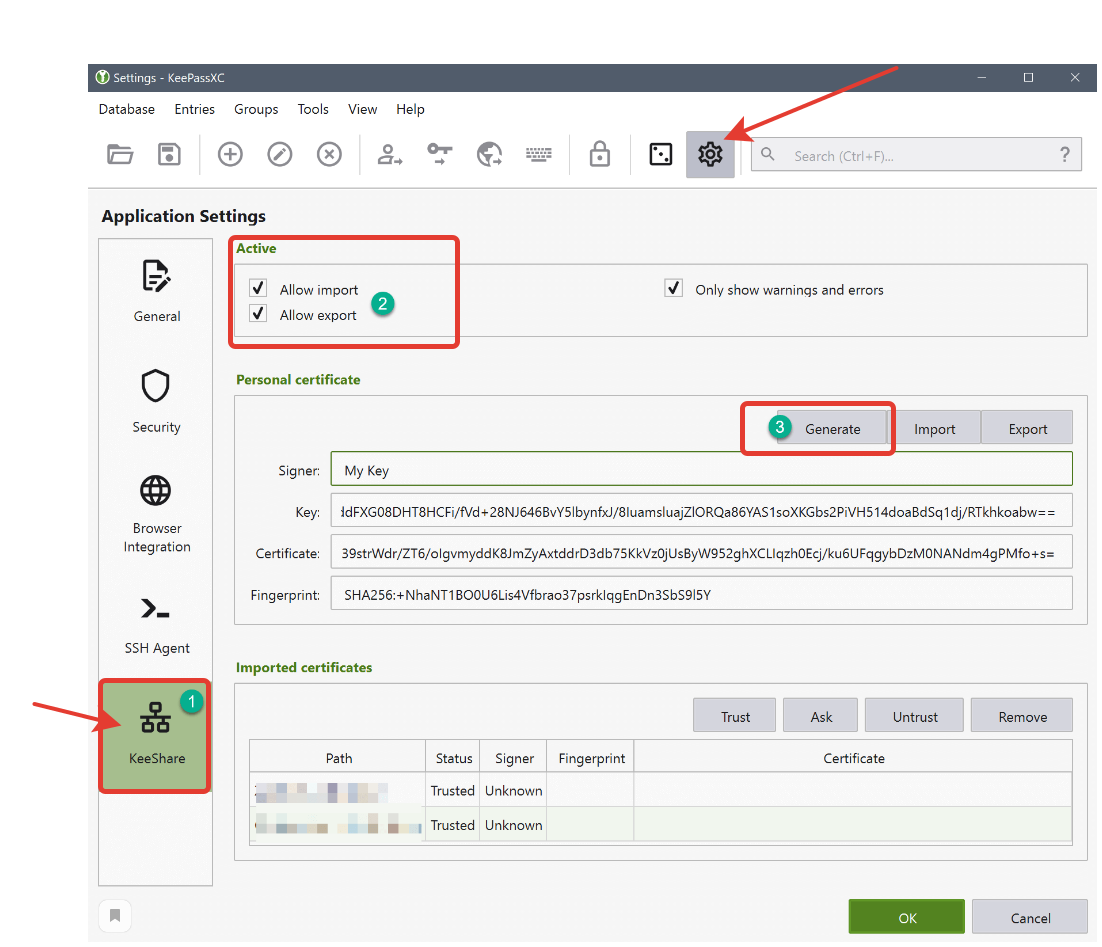Click the Ask button
Viewport: 1102px width, 947px height.
click(821, 716)
